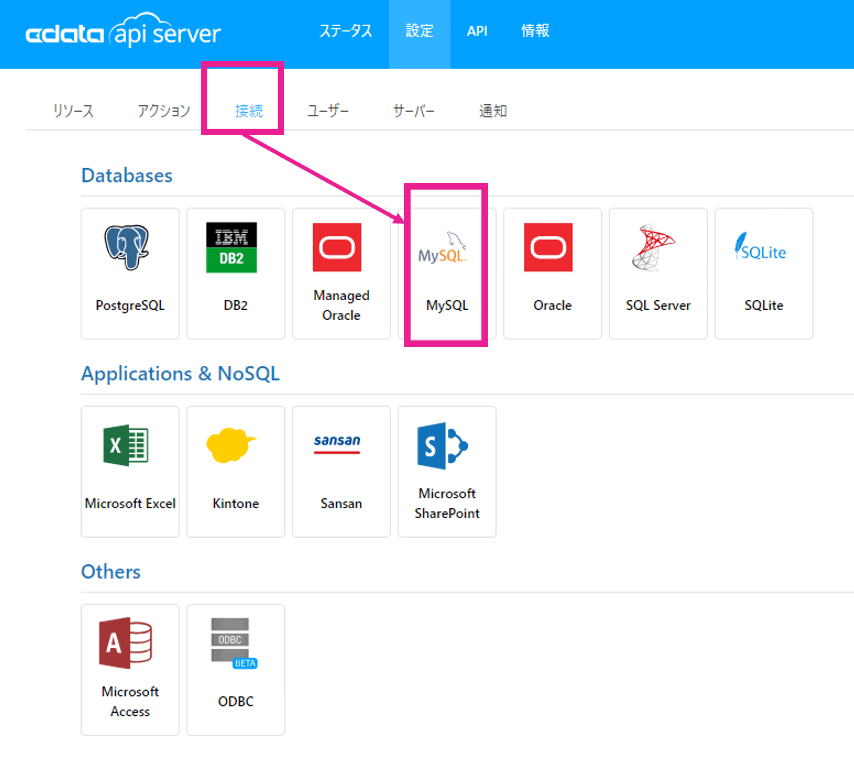This screenshot has height=768, width=854.
Task: Click the Sansan label text
Action: 341,503
